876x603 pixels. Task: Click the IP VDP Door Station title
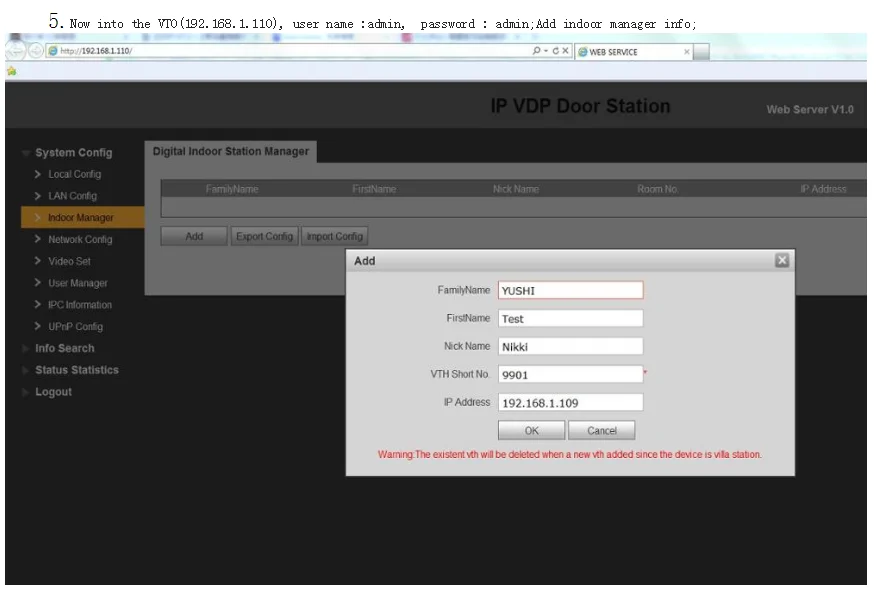click(x=580, y=106)
